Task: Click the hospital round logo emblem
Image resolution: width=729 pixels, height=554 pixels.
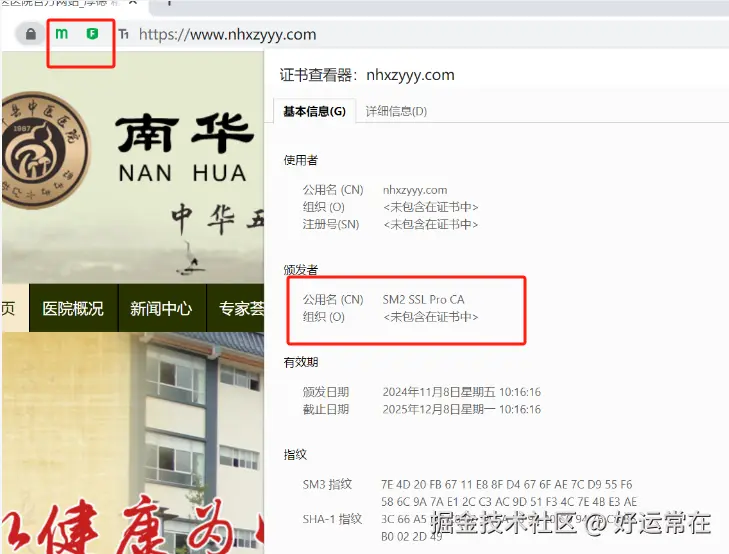Action: pos(46,150)
